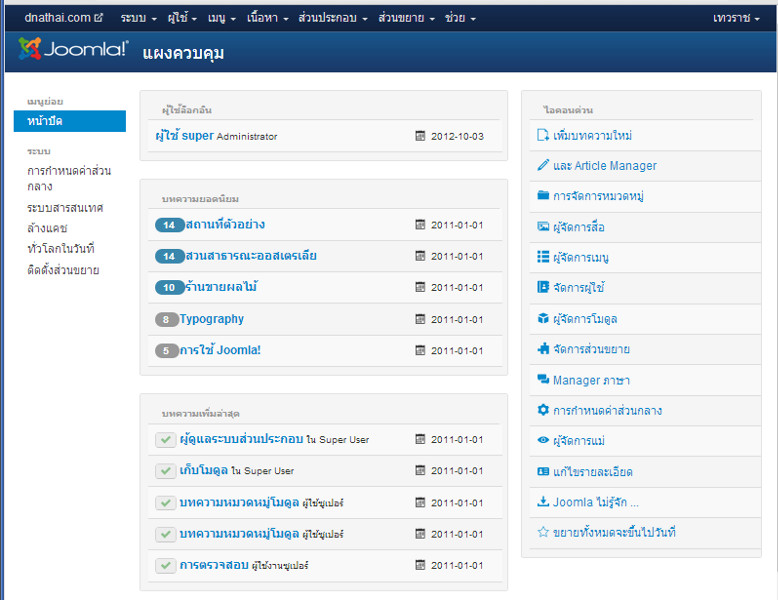778x600 pixels.
Task: Click the 14 hits badge beside สวนสาธารณะออสเตรเลีย
Action: pos(169,257)
